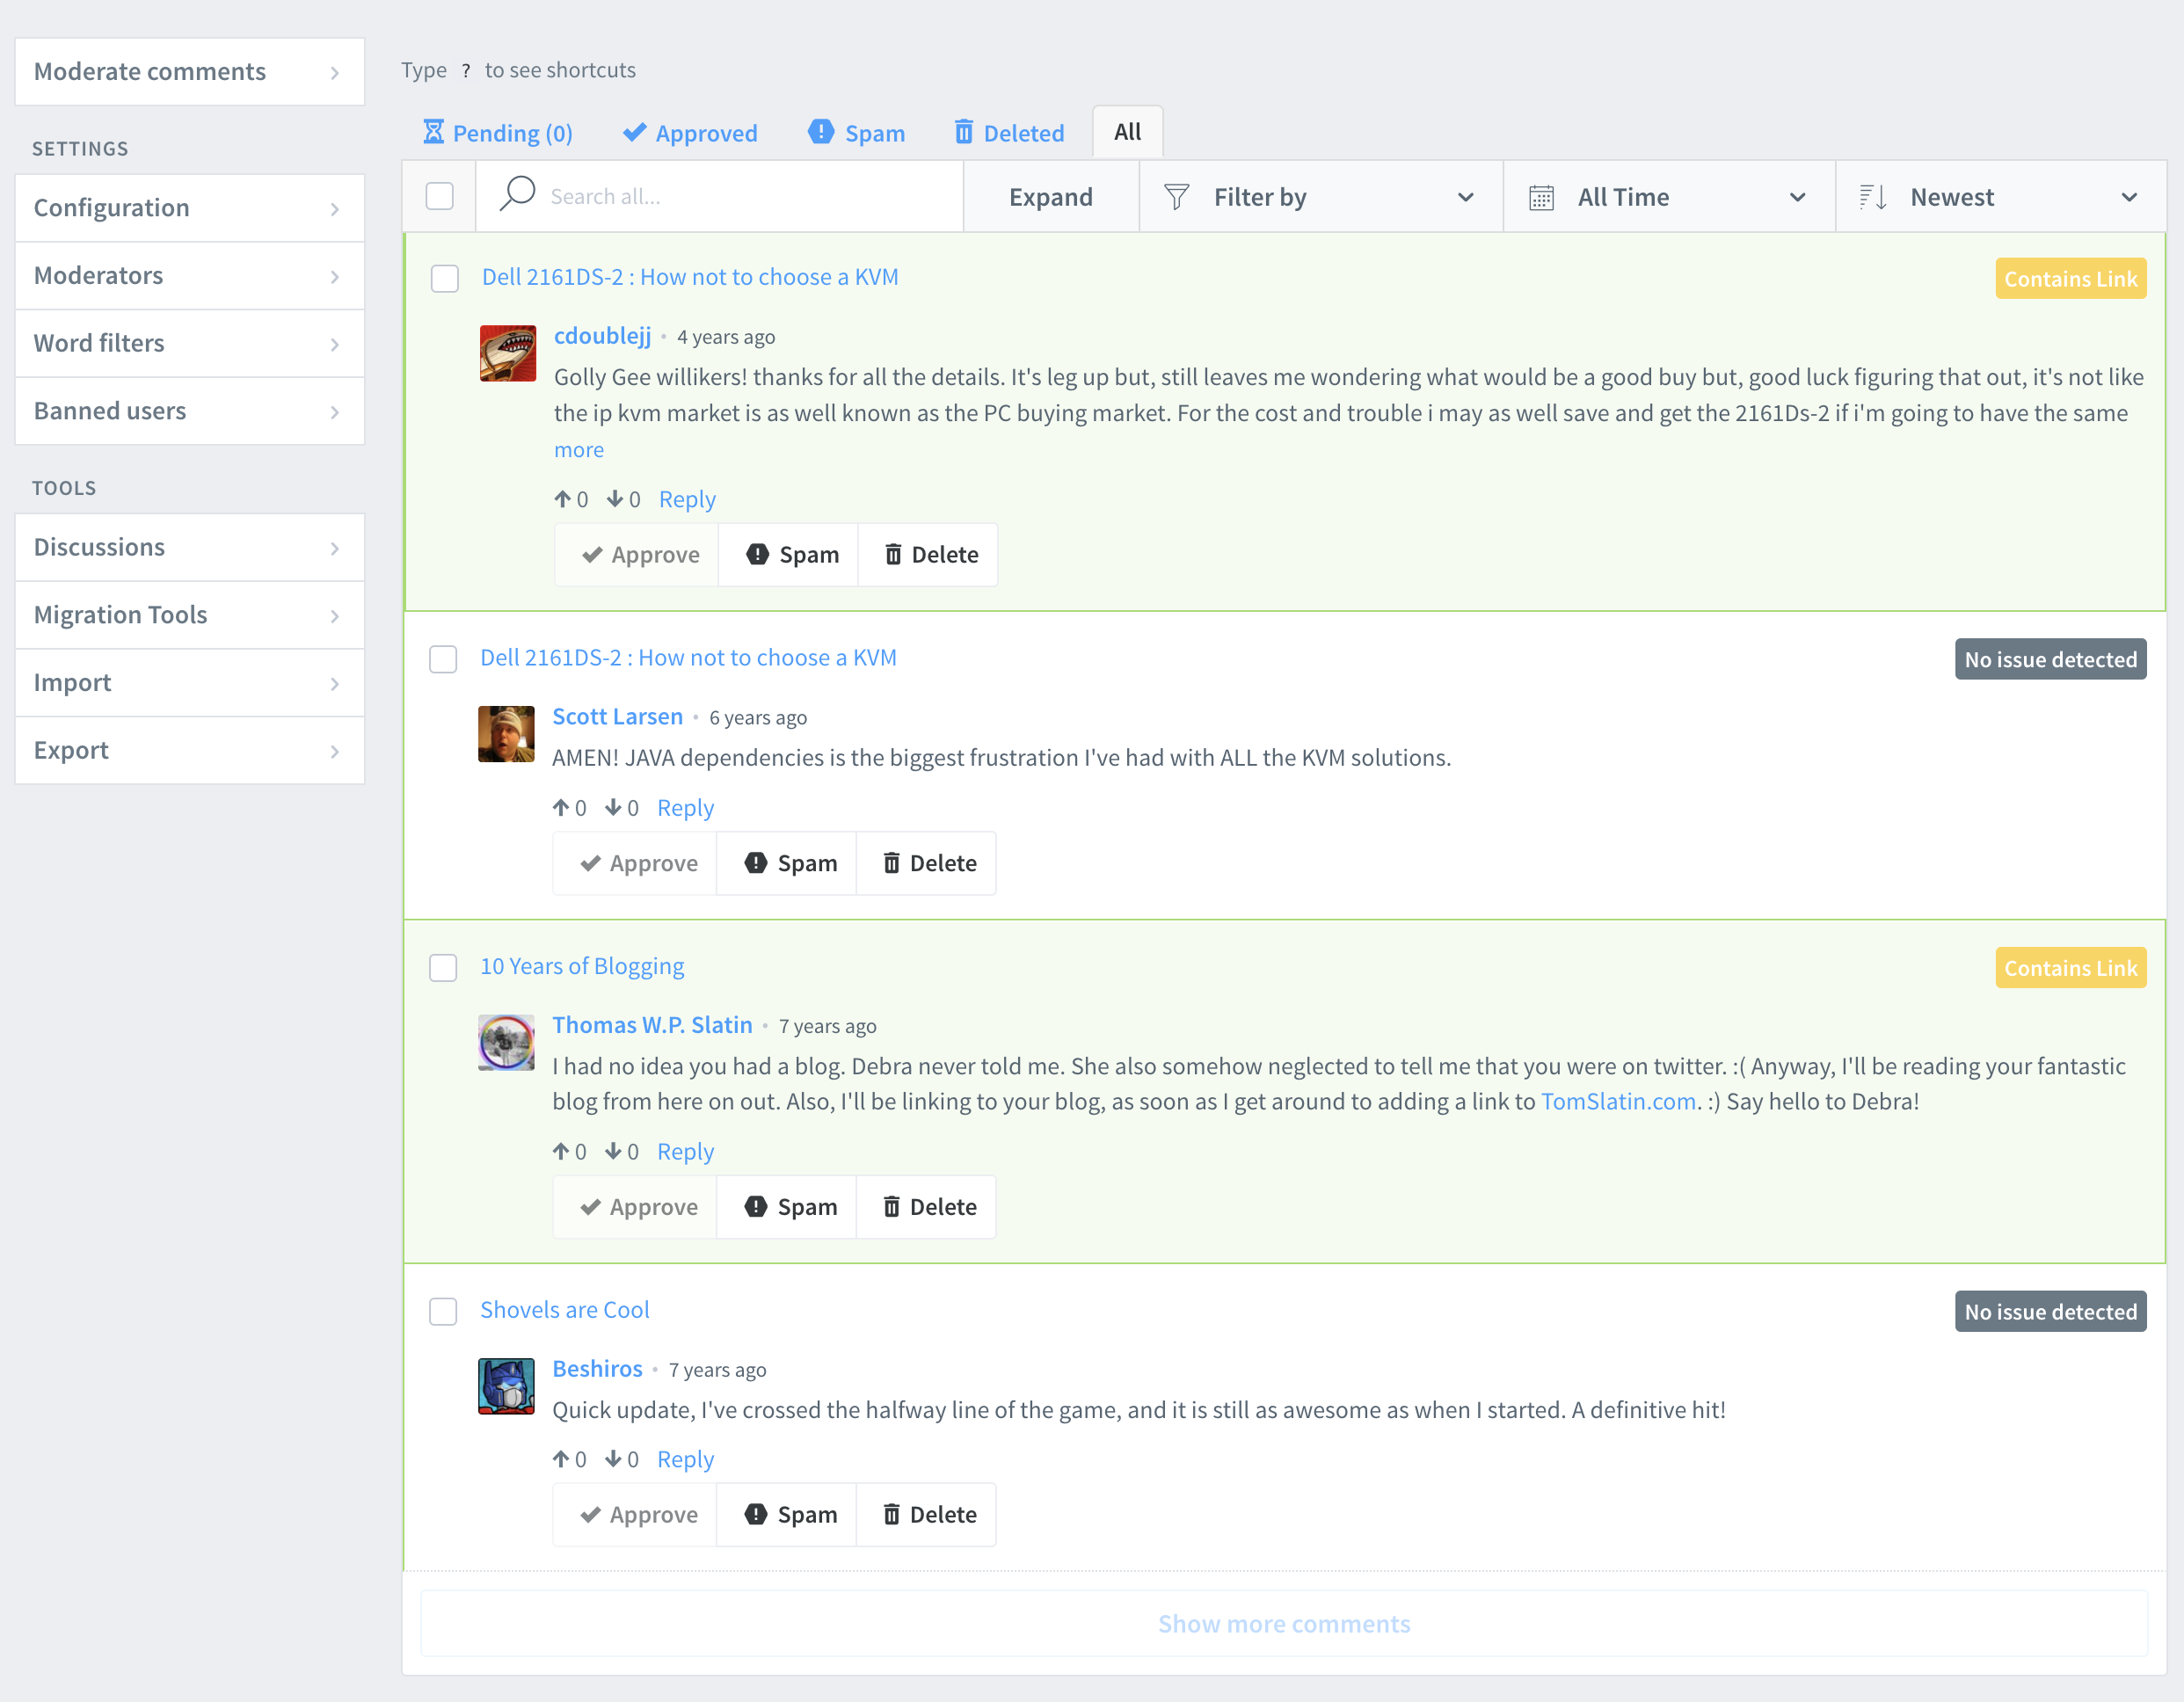Click the calendar icon beside All Time
Image resolution: width=2184 pixels, height=1702 pixels.
(x=1541, y=197)
